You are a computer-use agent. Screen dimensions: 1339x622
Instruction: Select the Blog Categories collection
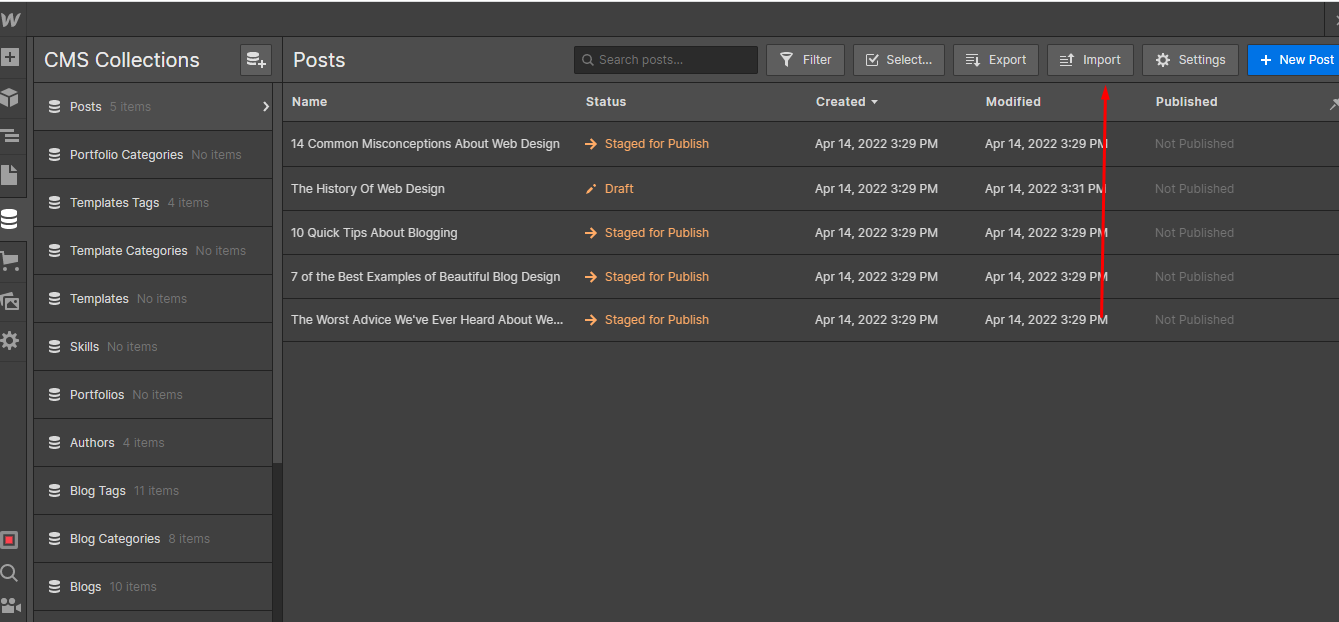click(x=115, y=539)
